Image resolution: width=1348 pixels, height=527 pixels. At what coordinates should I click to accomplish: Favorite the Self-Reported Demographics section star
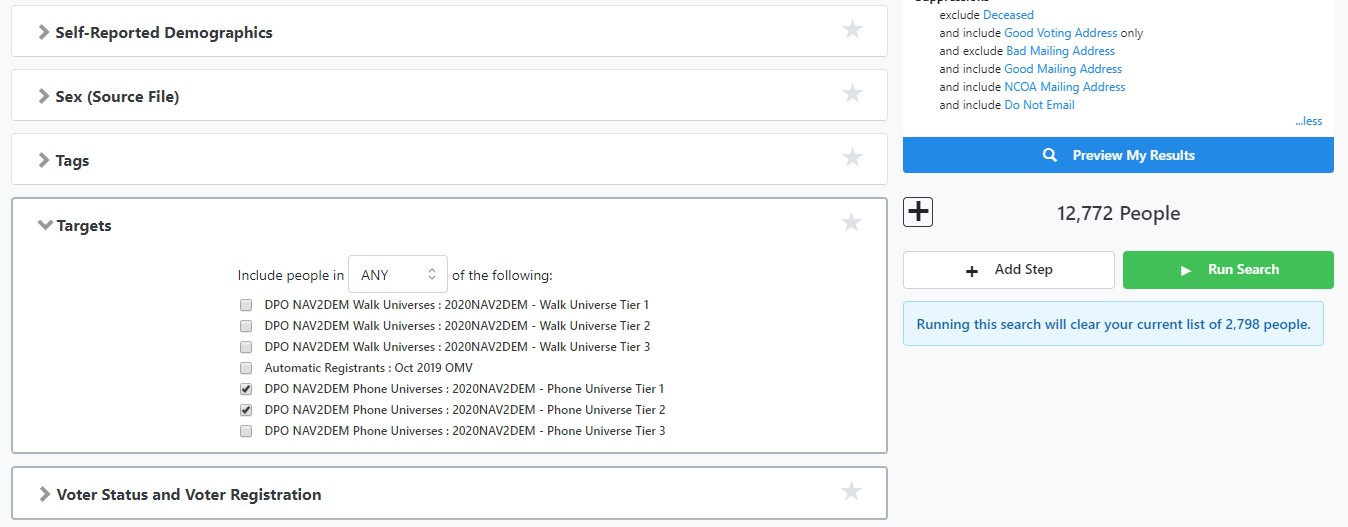[x=852, y=30]
